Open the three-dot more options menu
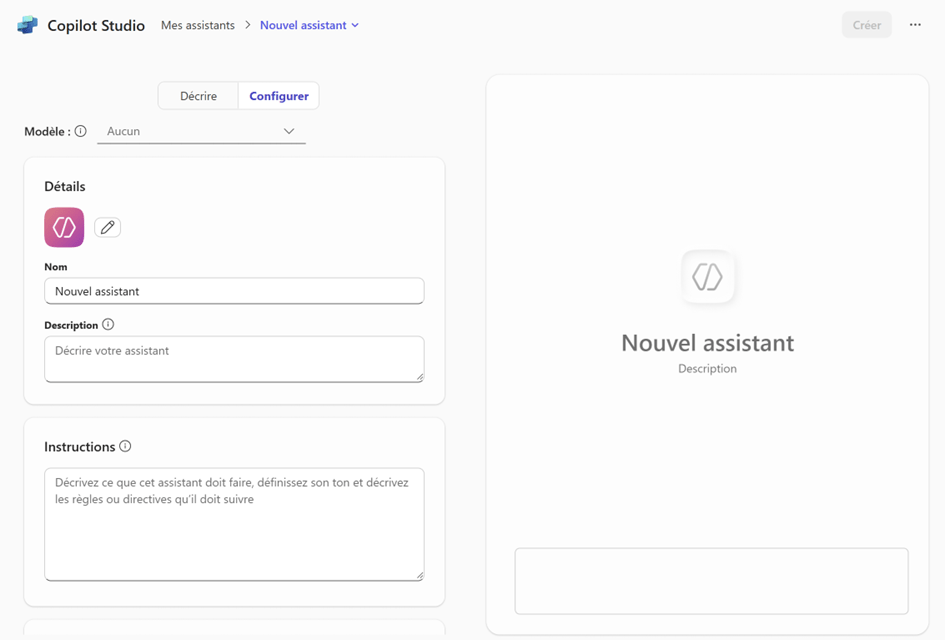This screenshot has height=640, width=945. pos(914,25)
